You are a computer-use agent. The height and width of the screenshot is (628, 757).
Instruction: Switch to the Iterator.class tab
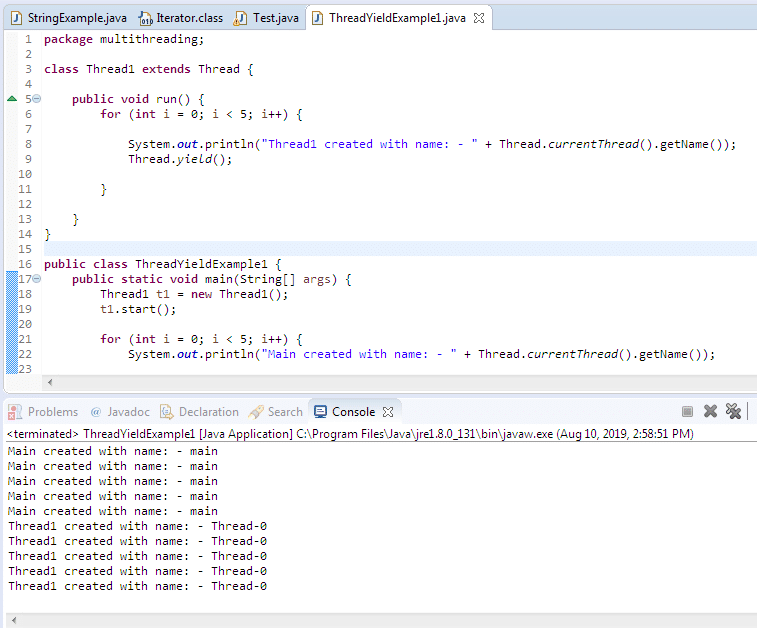[189, 18]
